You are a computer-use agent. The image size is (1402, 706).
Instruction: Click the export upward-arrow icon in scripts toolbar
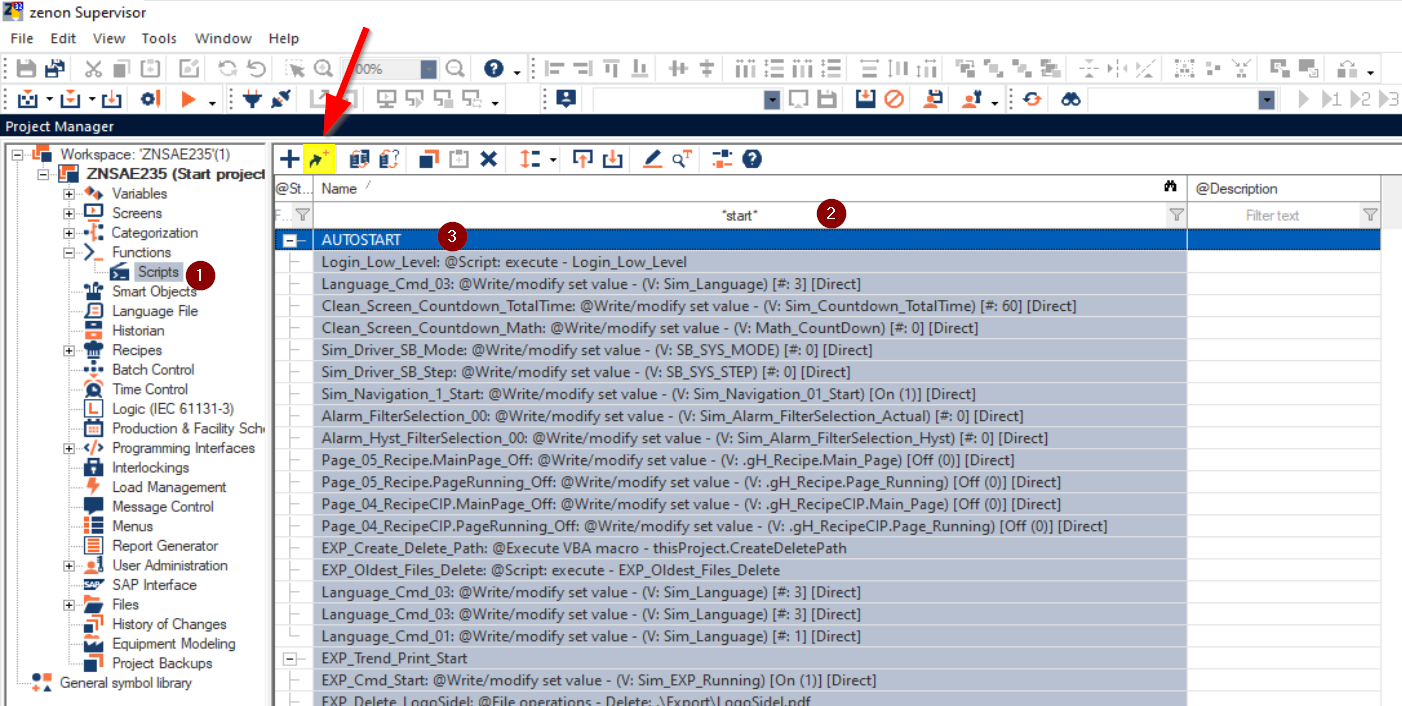[583, 158]
